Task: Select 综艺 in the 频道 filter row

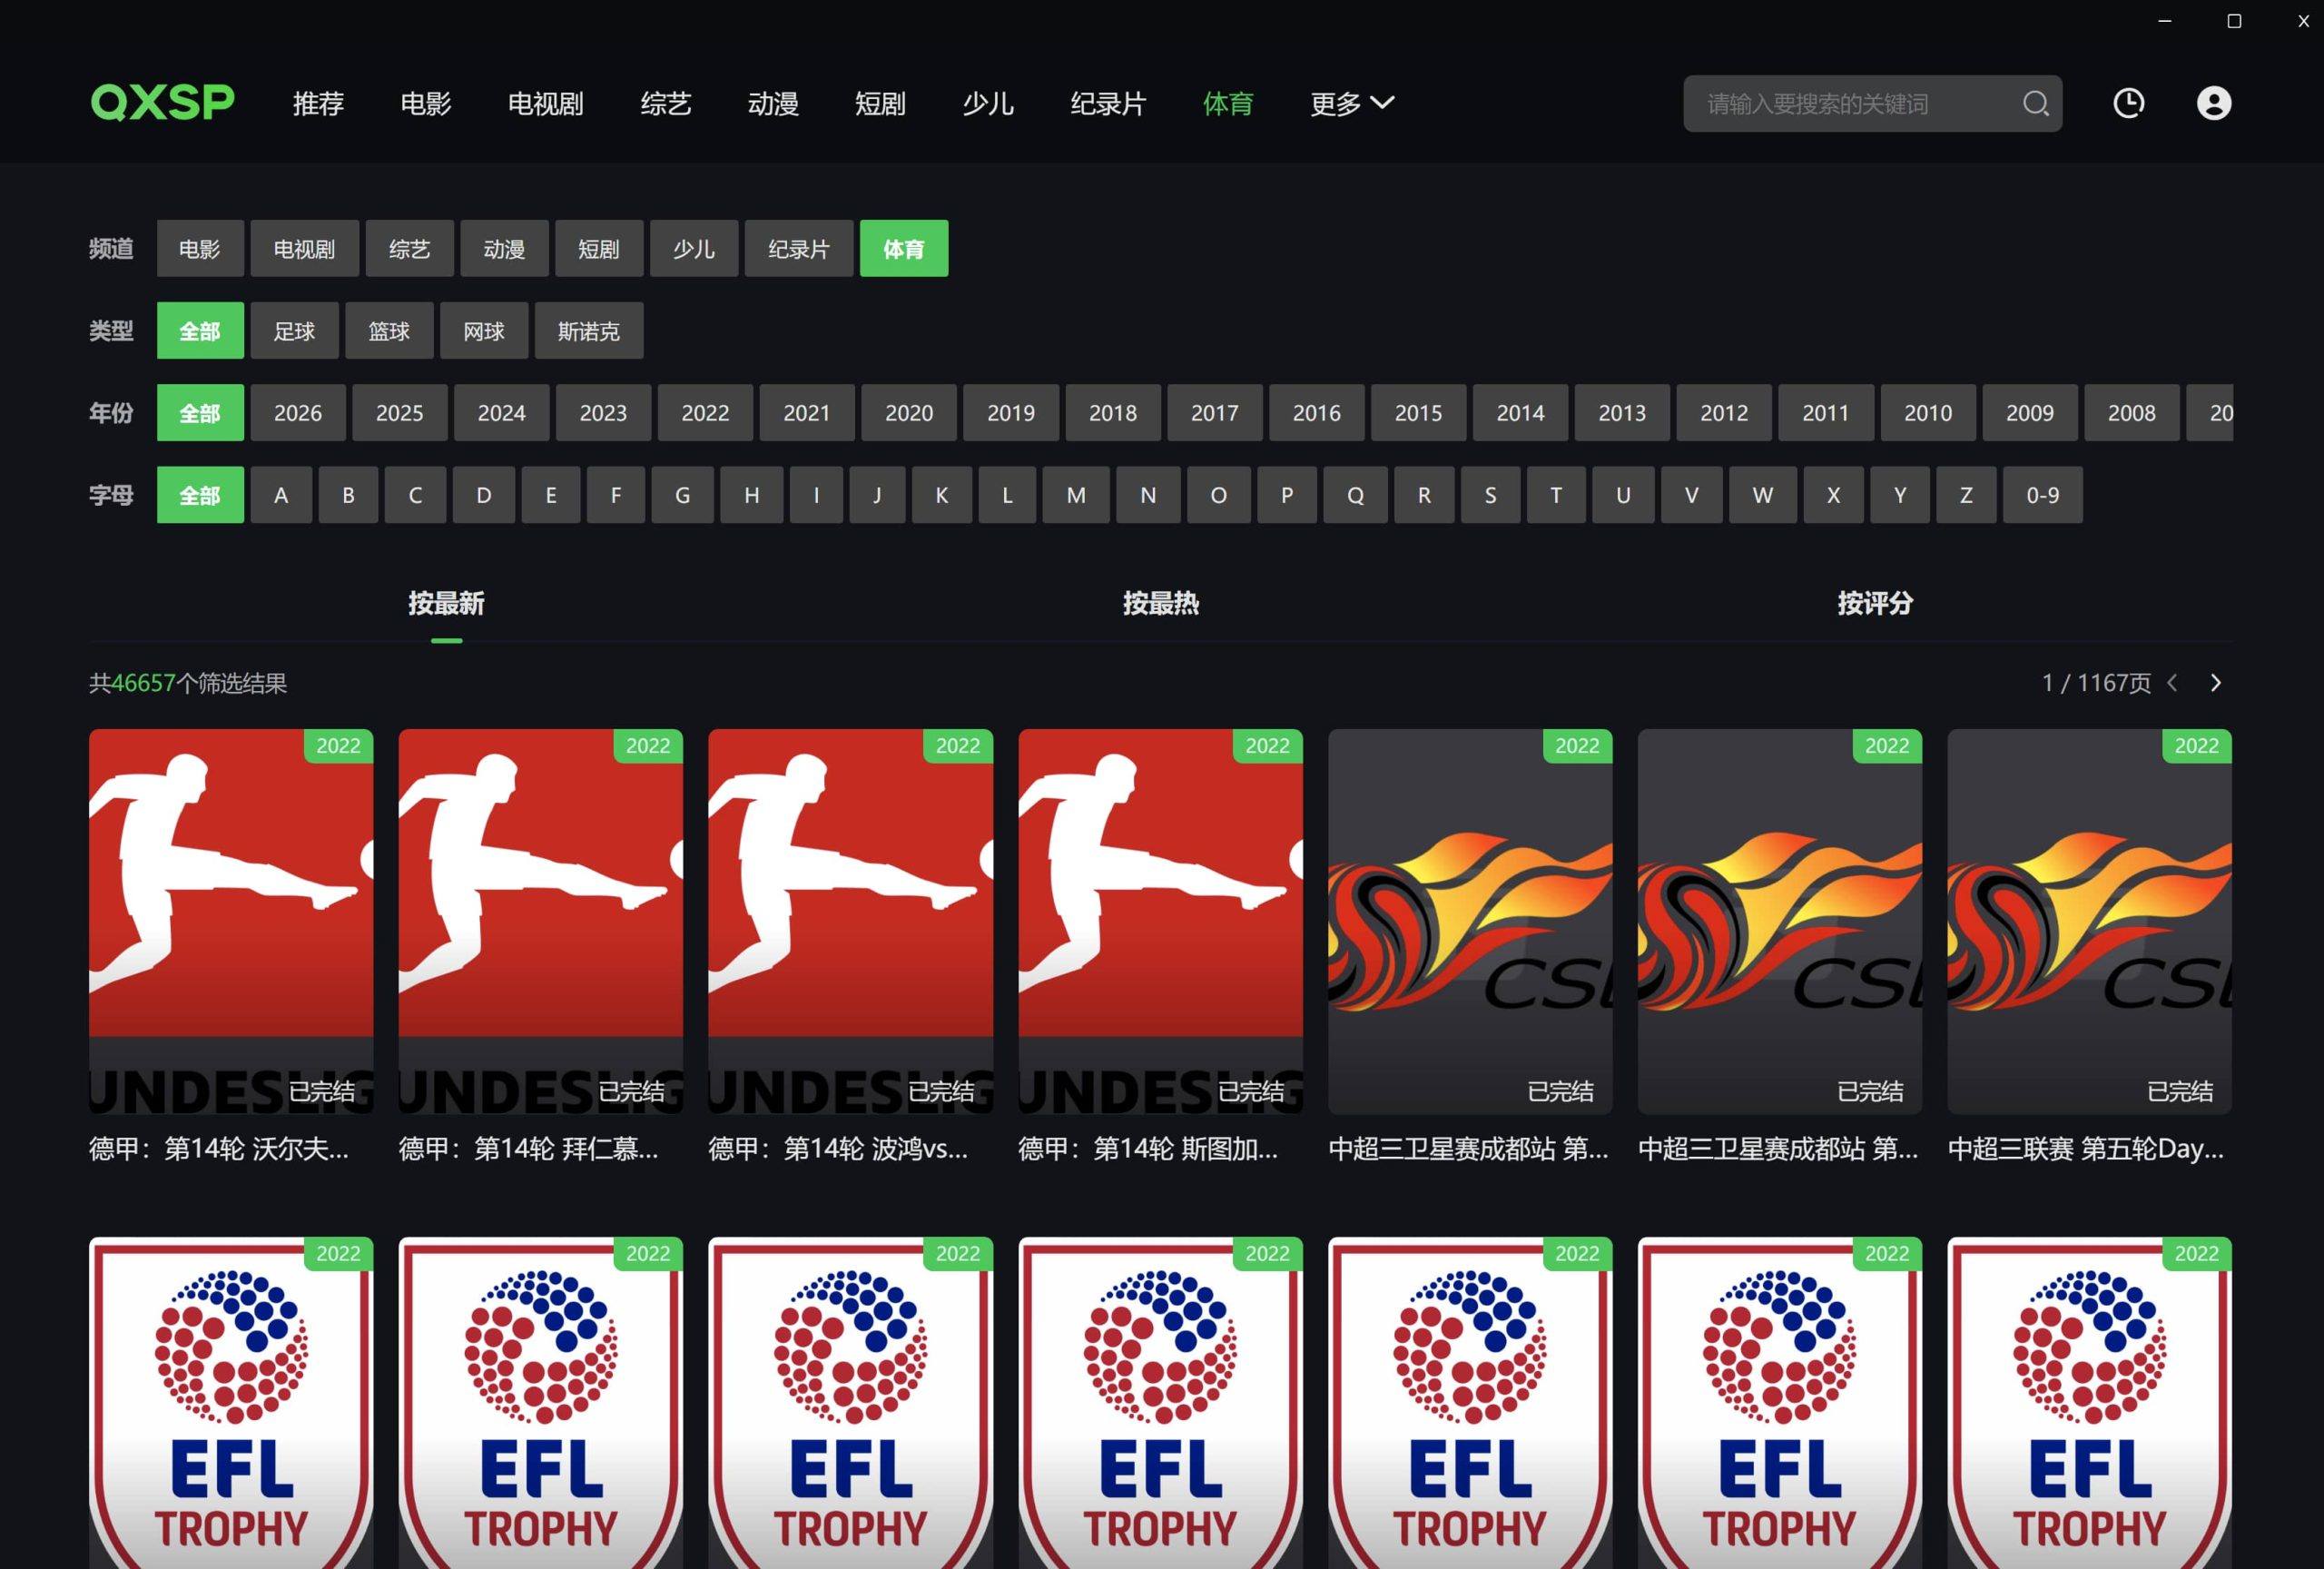Action: tap(410, 248)
